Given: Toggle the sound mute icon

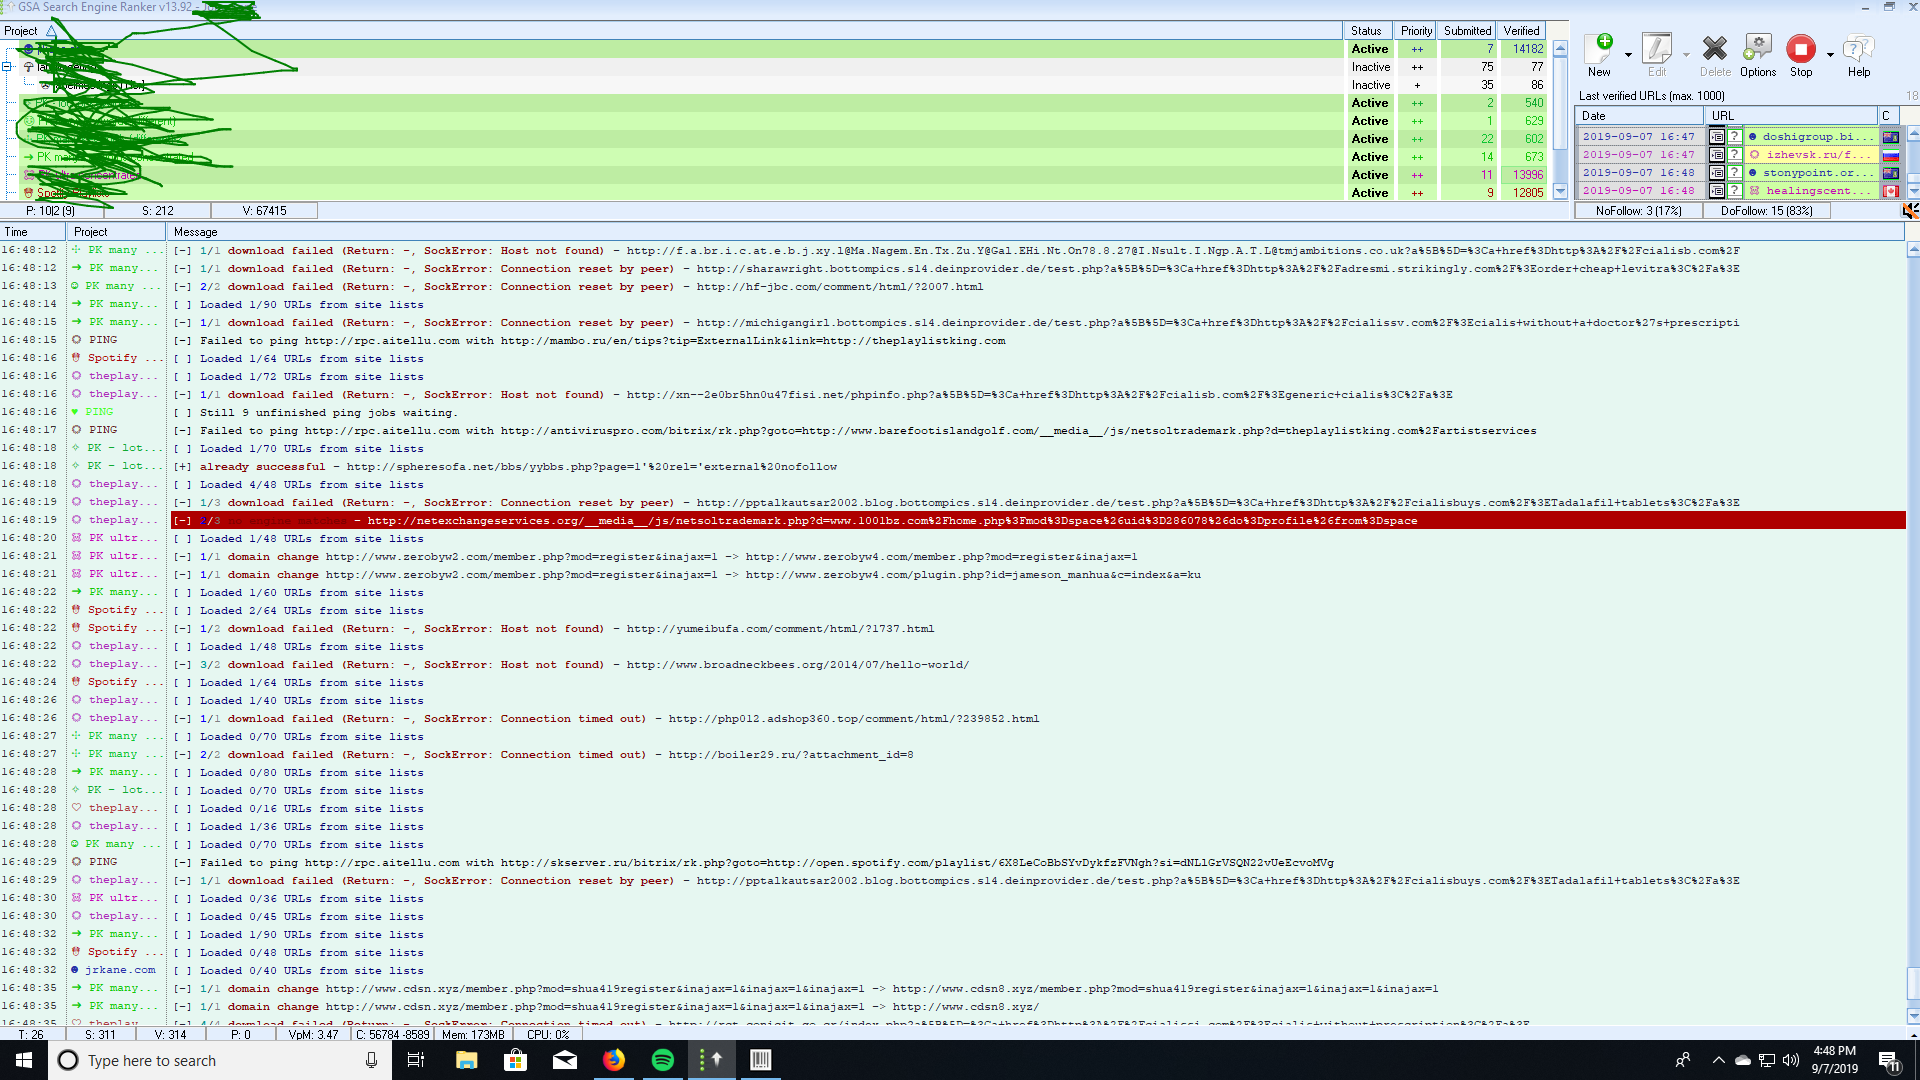Looking at the screenshot, I should tap(1910, 211).
